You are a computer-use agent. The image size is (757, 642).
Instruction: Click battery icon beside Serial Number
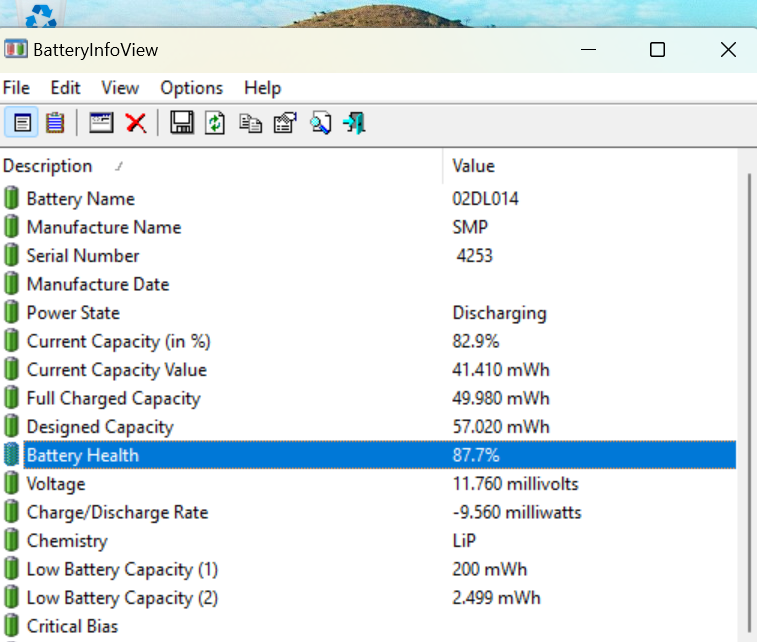pyautogui.click(x=12, y=255)
